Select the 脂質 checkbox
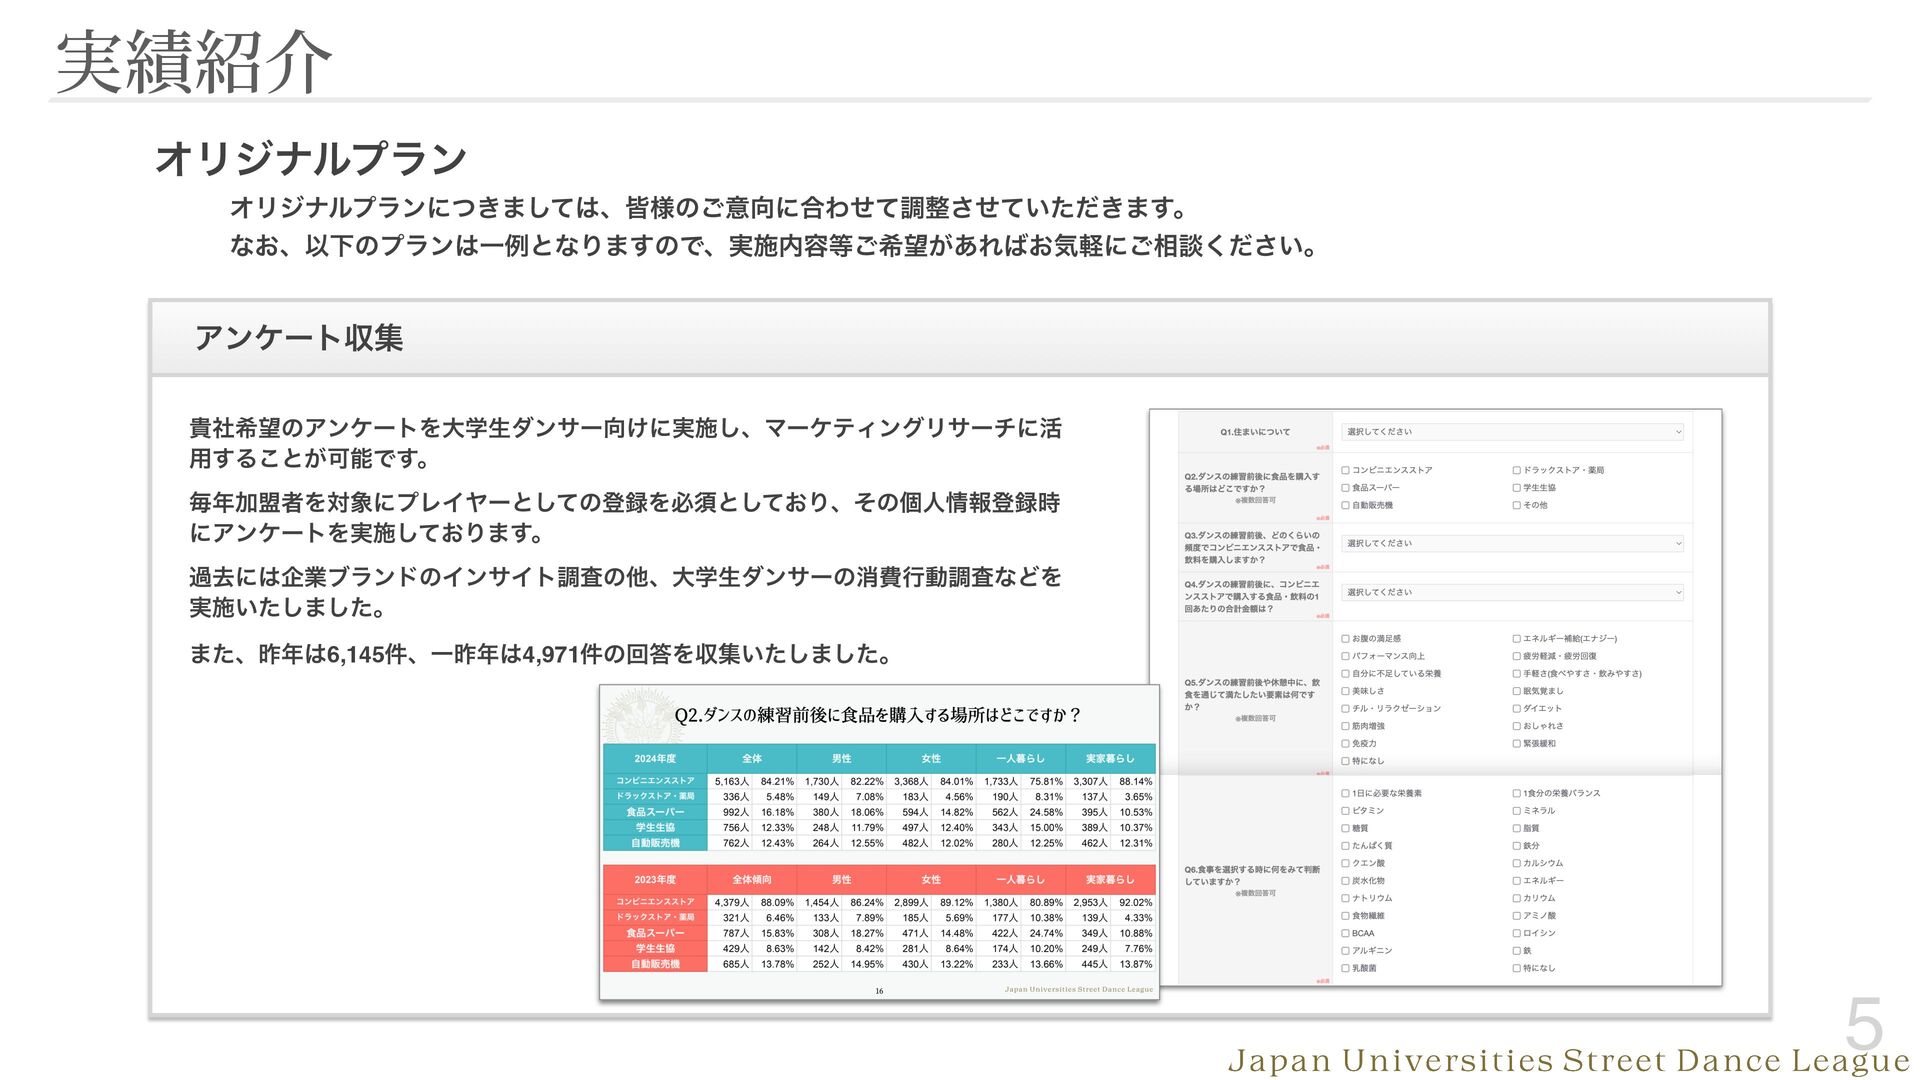This screenshot has height=1080, width=1920. [x=1517, y=829]
